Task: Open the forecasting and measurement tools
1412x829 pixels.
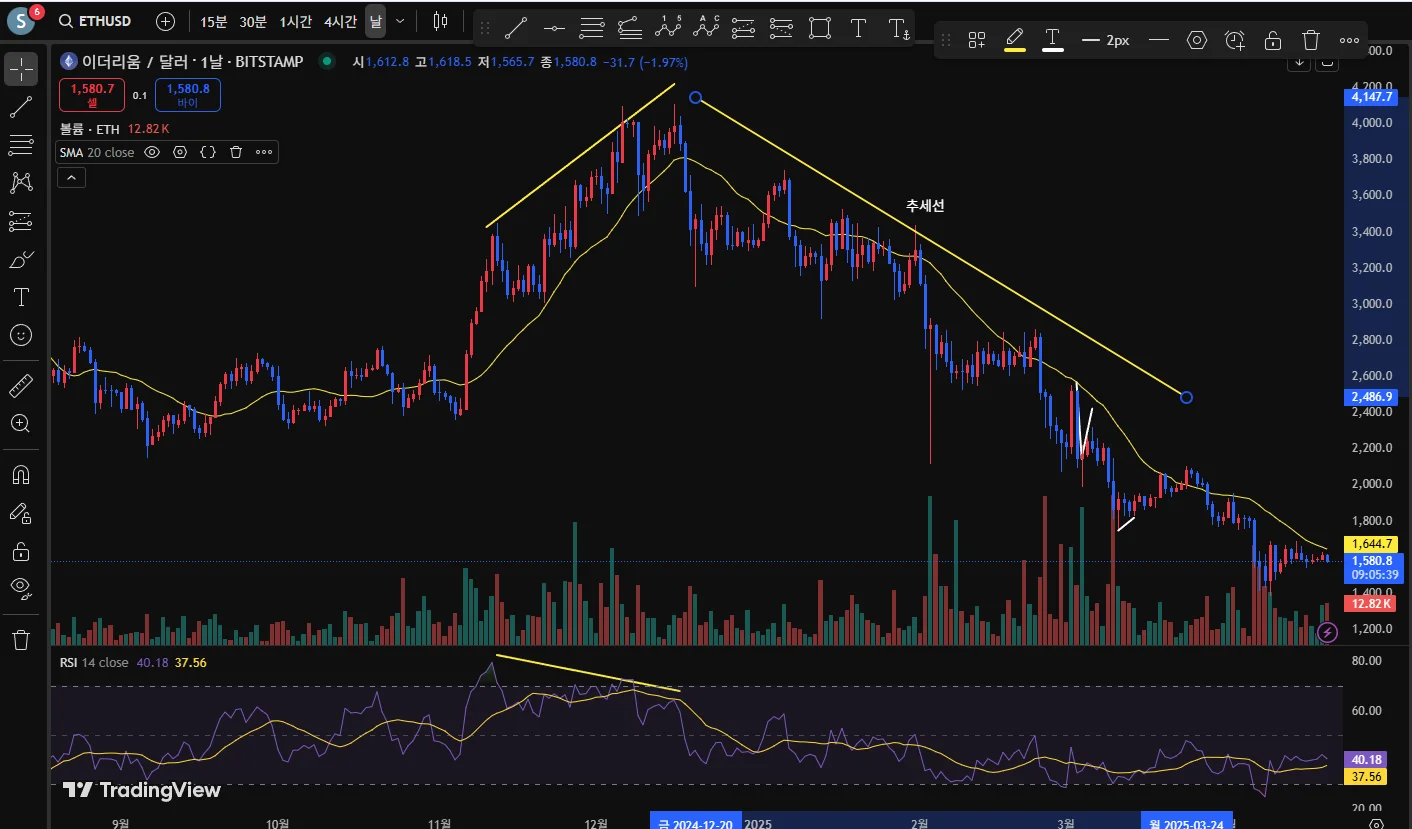Action: point(21,221)
